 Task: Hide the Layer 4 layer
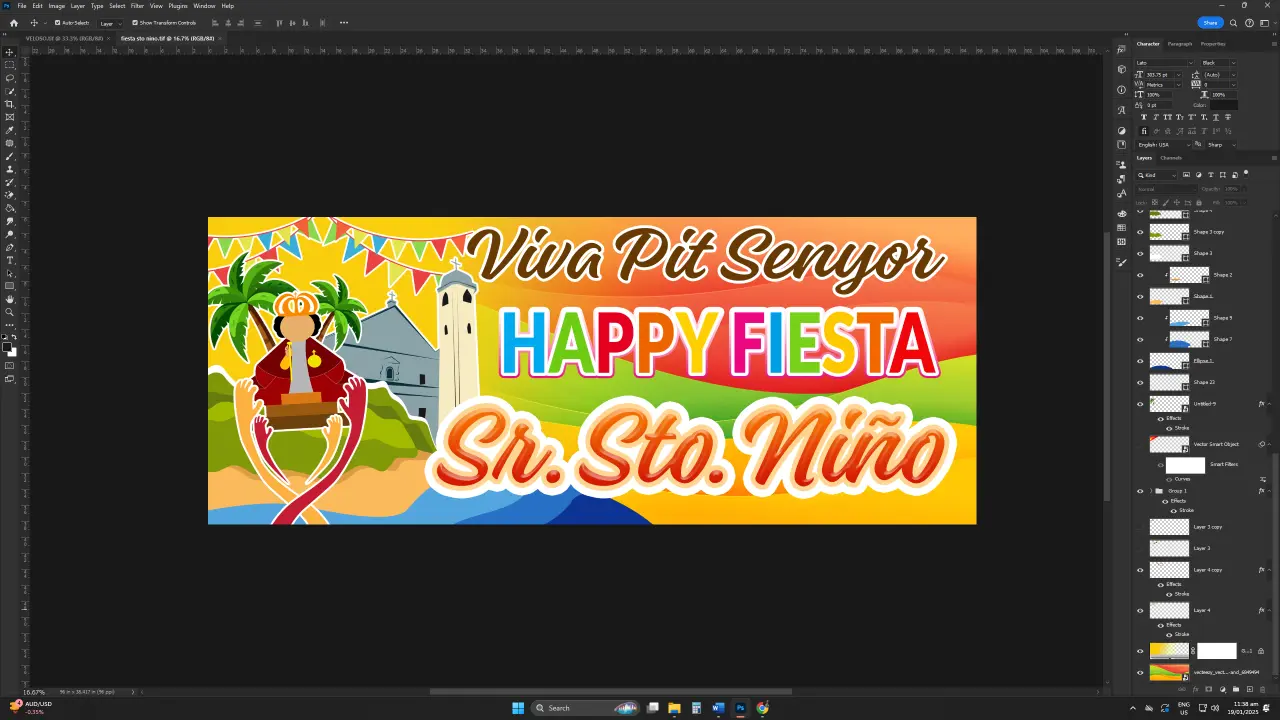pyautogui.click(x=1140, y=610)
